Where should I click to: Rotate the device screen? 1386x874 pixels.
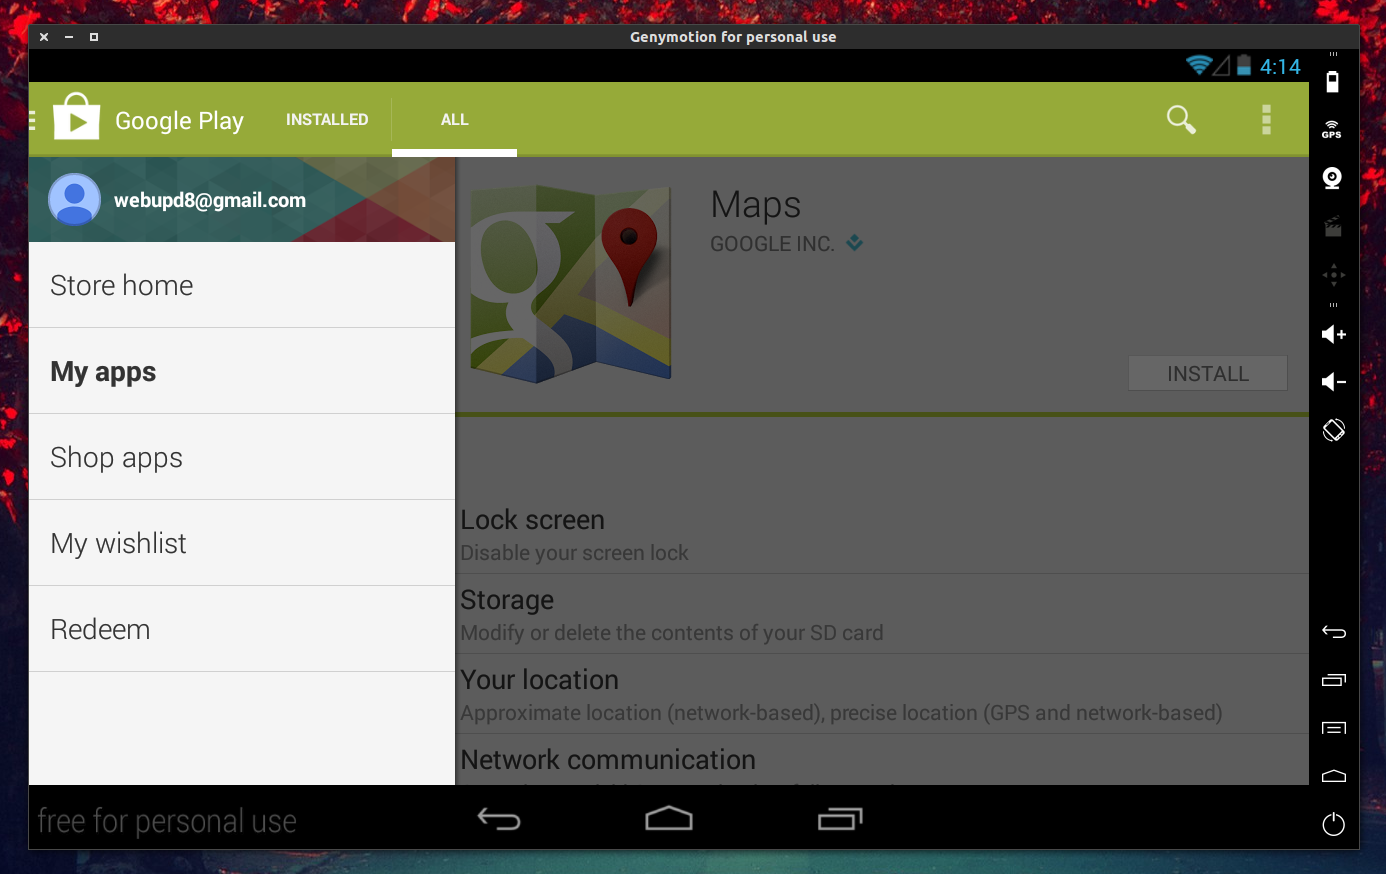point(1333,430)
